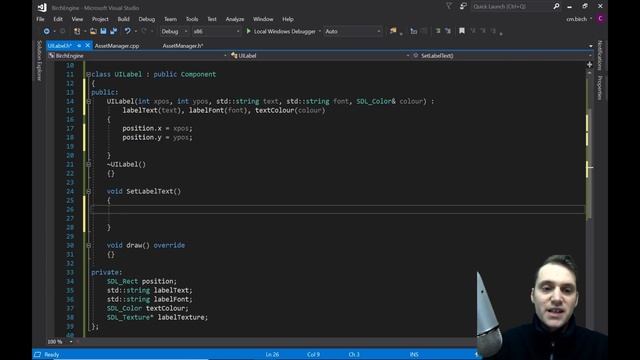Image resolution: width=640 pixels, height=360 pixels.
Task: Click the status bar Ready icon
Action: [37, 354]
